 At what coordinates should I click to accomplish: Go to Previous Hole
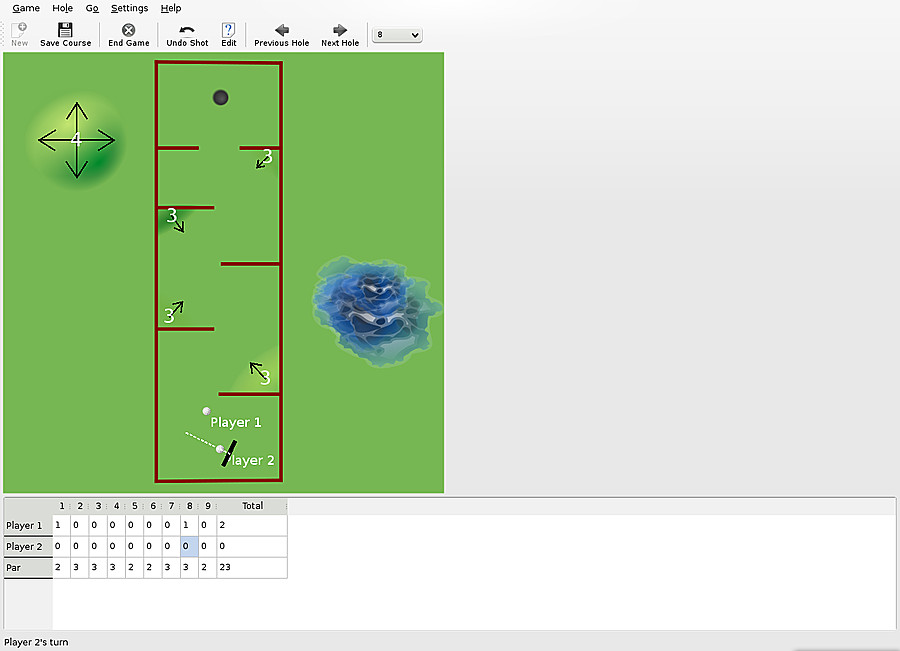(x=281, y=34)
